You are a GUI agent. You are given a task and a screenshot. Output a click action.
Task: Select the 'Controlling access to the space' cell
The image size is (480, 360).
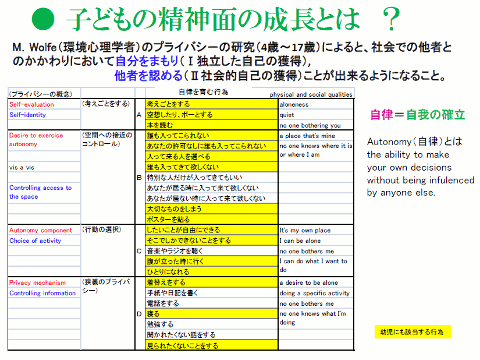click(44, 192)
